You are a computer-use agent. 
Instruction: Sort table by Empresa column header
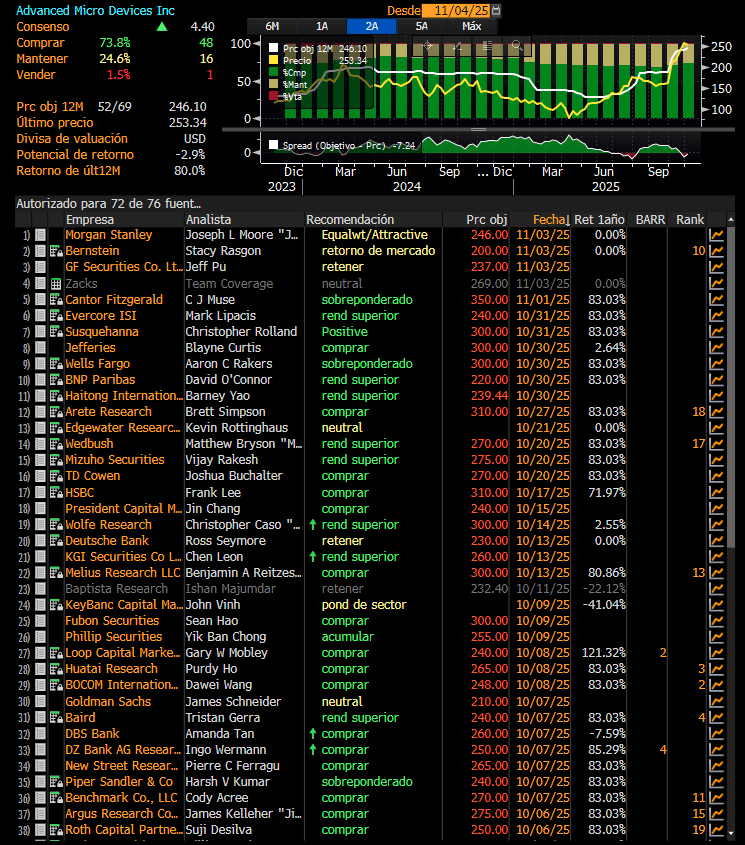coord(89,220)
